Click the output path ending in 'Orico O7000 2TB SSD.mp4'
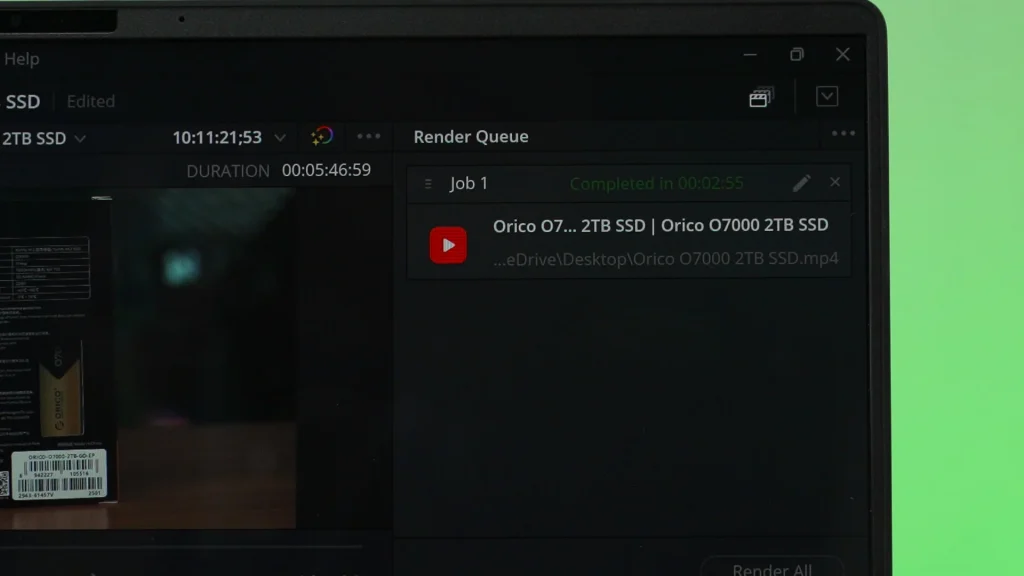The width and height of the screenshot is (1024, 576). tap(665, 259)
